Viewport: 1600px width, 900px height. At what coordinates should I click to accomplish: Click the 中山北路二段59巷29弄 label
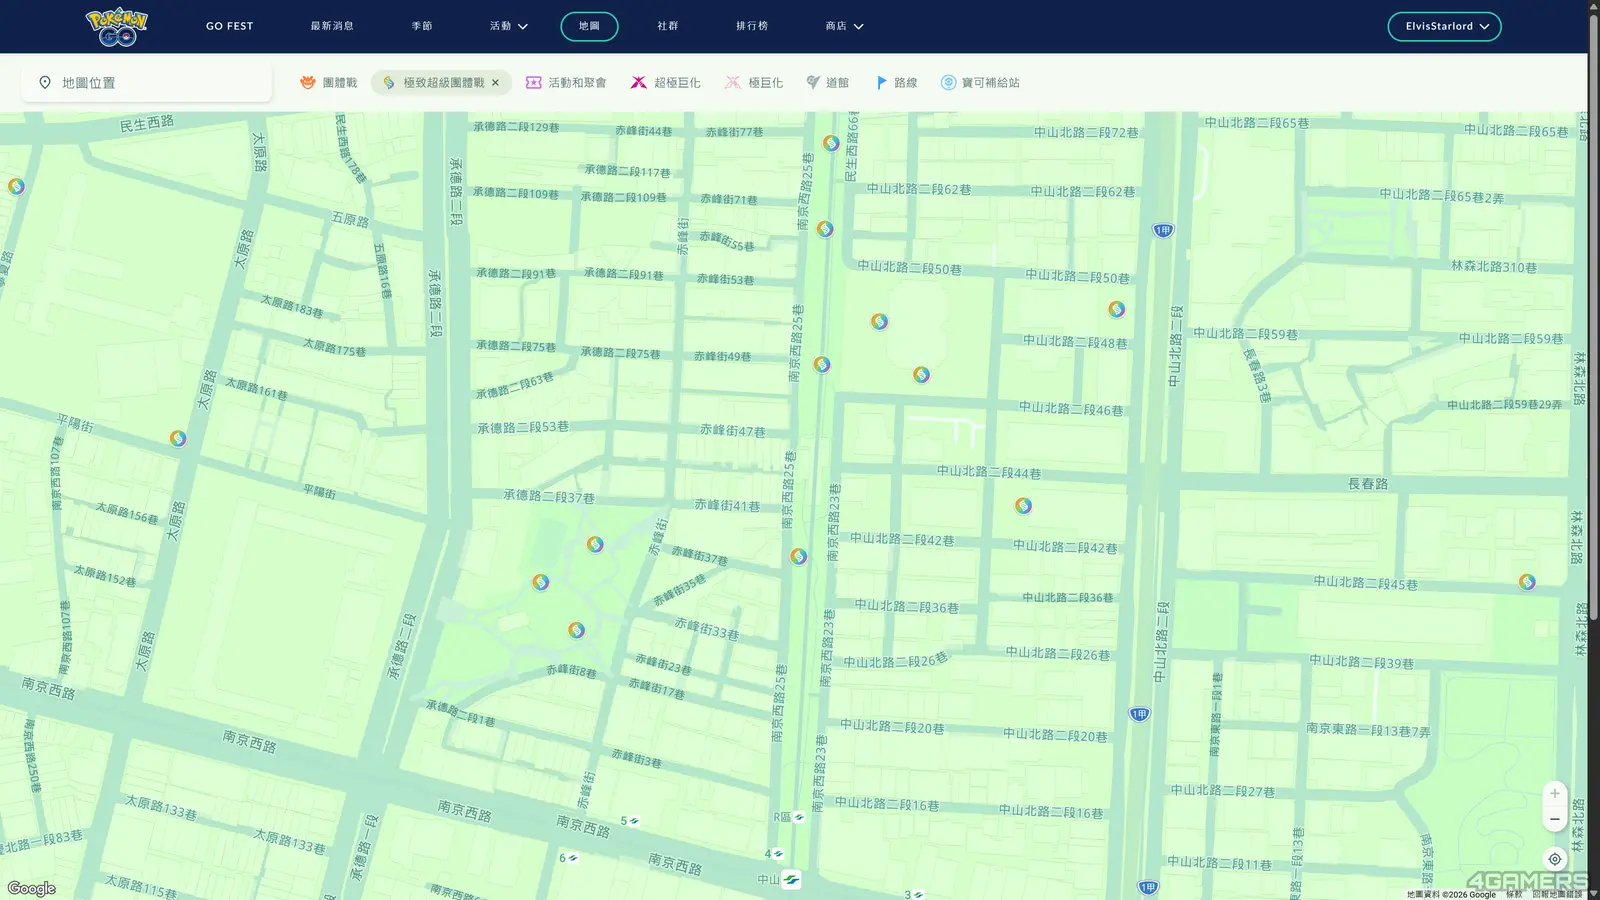pyautogui.click(x=1504, y=405)
